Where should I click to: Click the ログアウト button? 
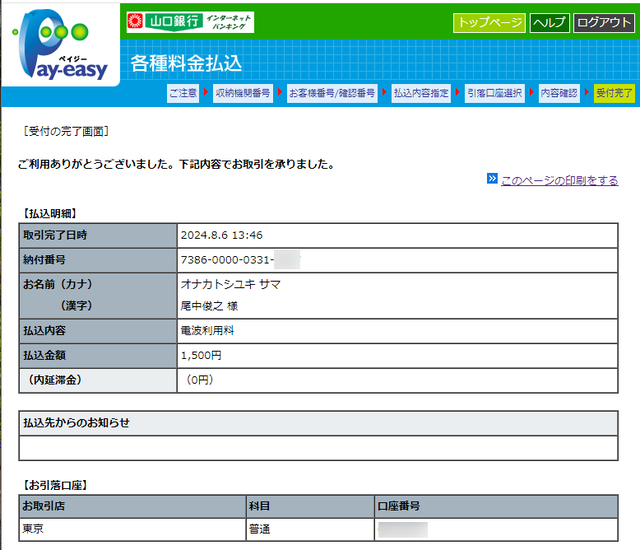pos(604,22)
